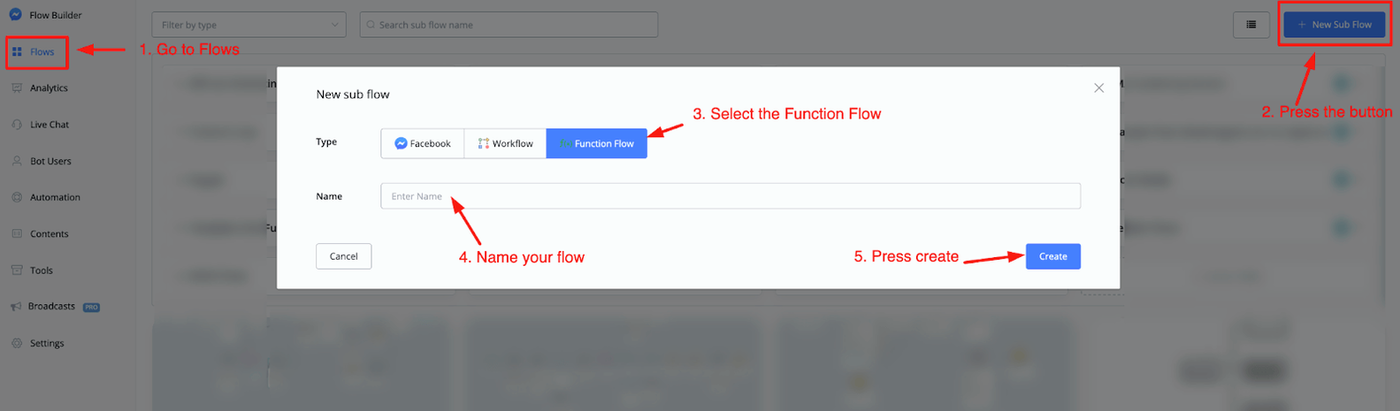Expand the Filter by type dropdown
Image resolution: width=1400 pixels, height=411 pixels.
click(249, 25)
